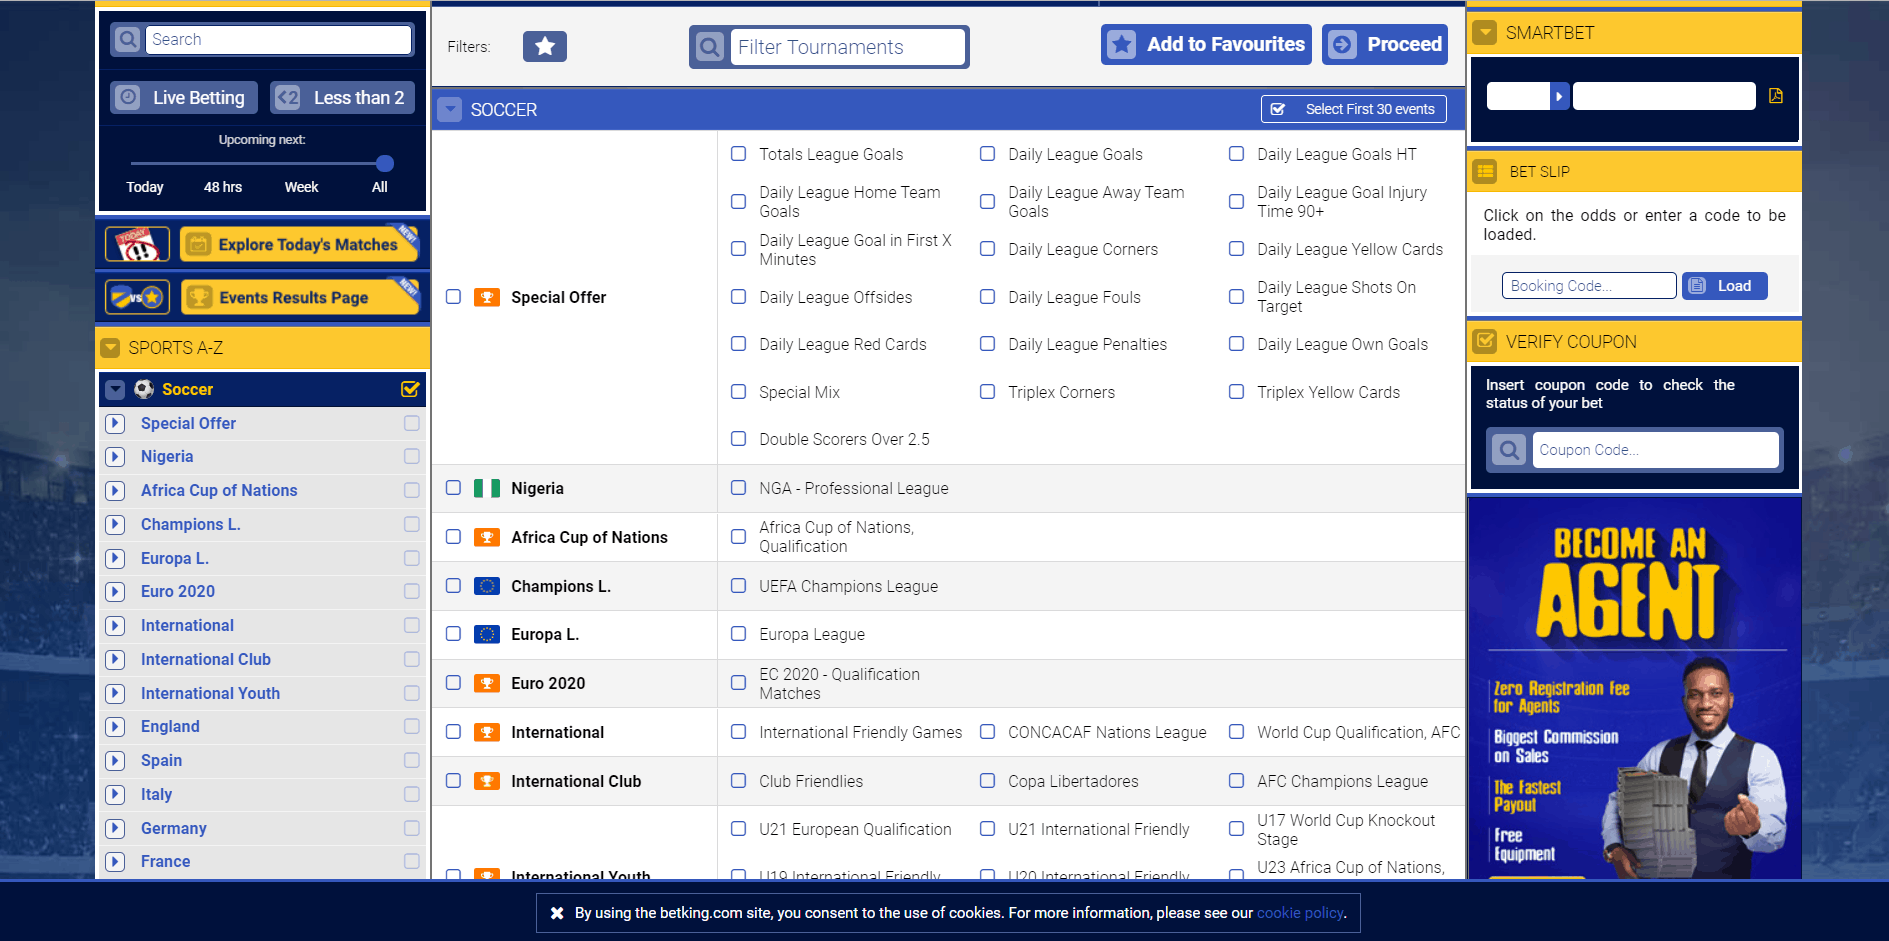Collapse the SOCCER section header arrow
Screen dimensions: 1889x941
(450, 109)
